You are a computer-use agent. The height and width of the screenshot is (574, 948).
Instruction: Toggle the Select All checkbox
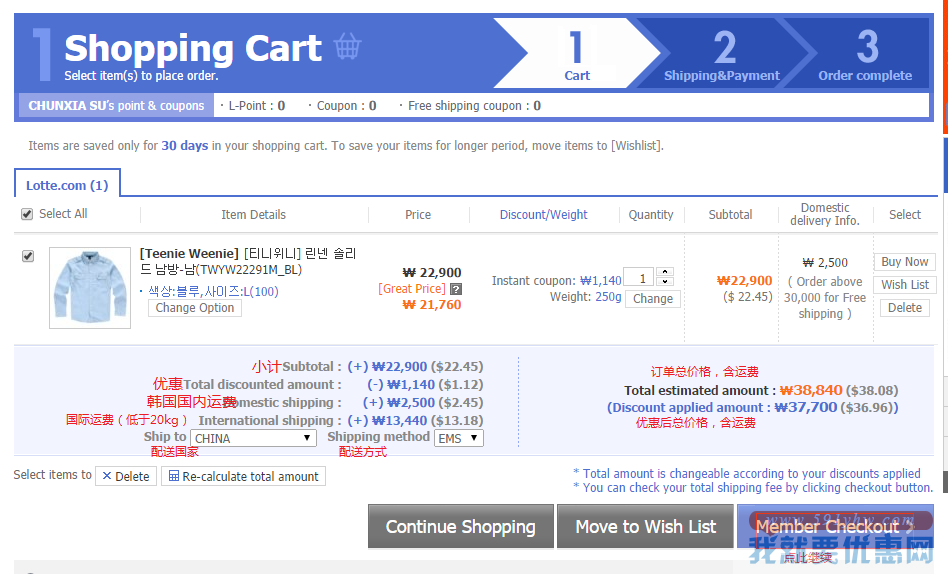pos(27,214)
